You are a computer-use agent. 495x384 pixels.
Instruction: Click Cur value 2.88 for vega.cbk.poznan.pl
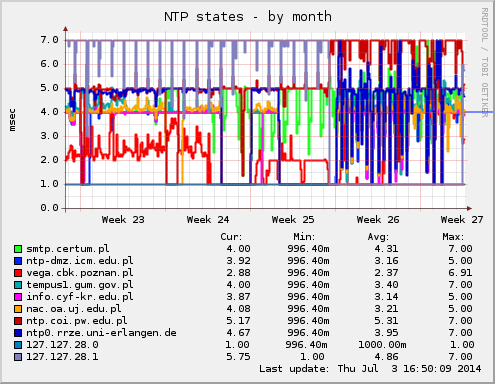coord(238,273)
